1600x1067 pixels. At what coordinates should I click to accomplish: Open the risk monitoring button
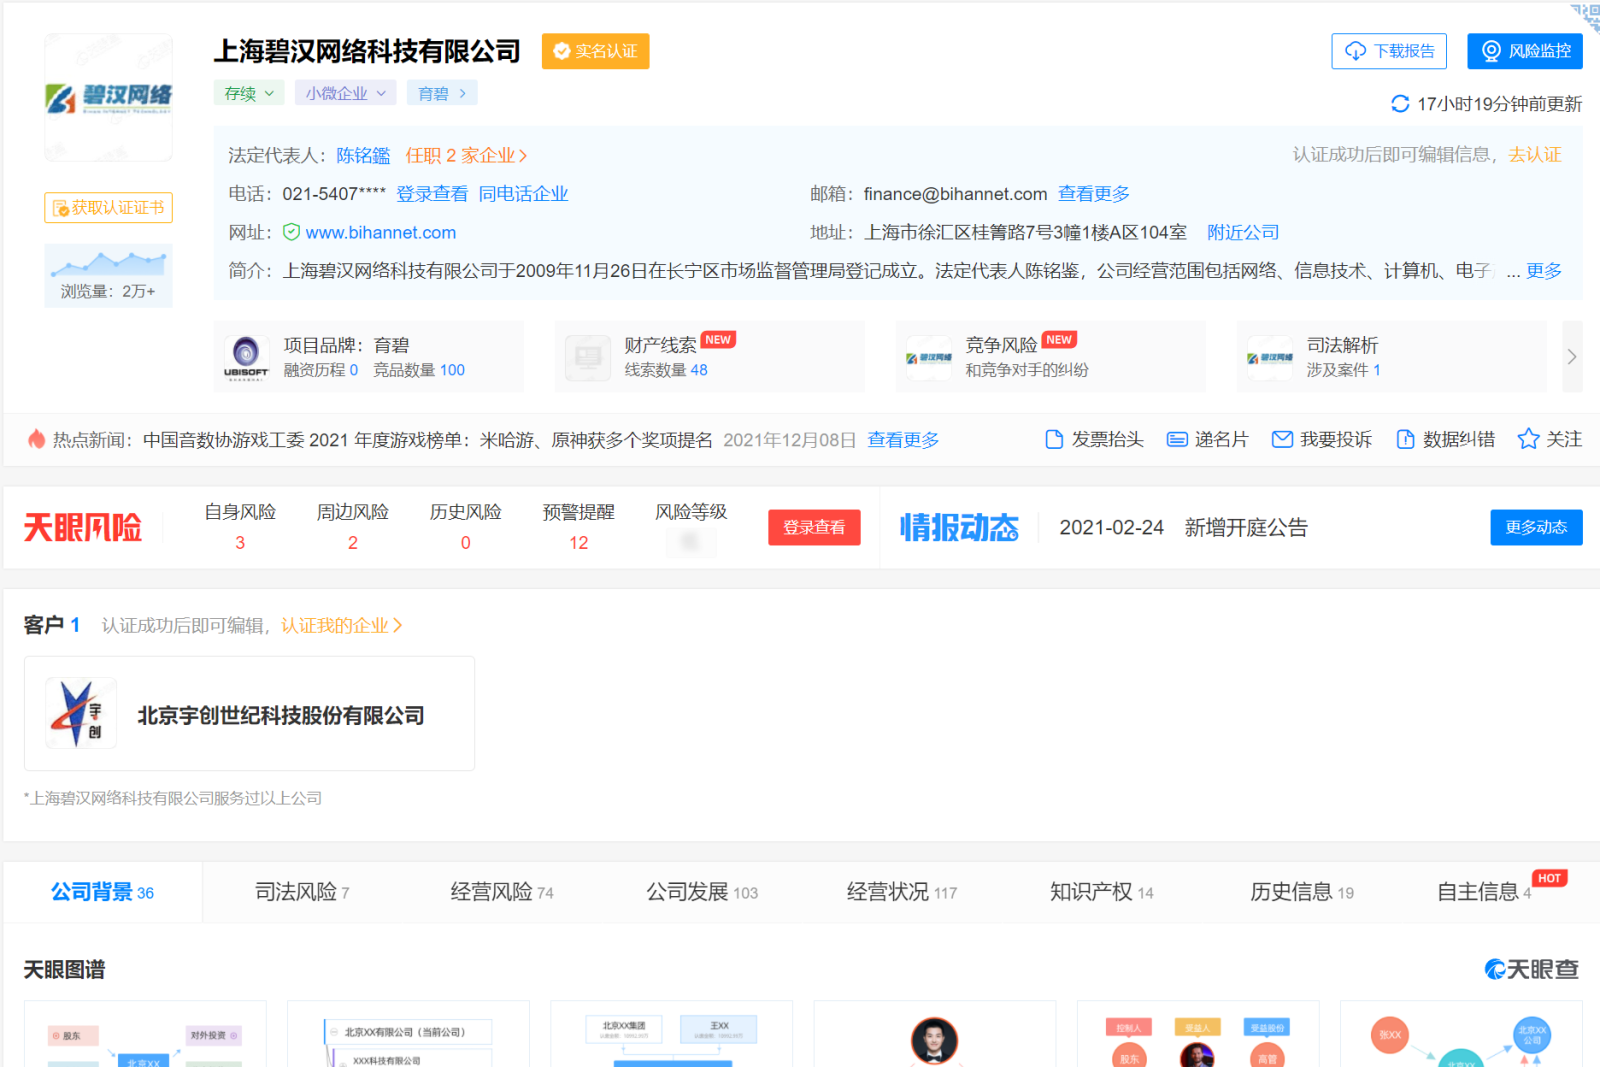[1525, 51]
